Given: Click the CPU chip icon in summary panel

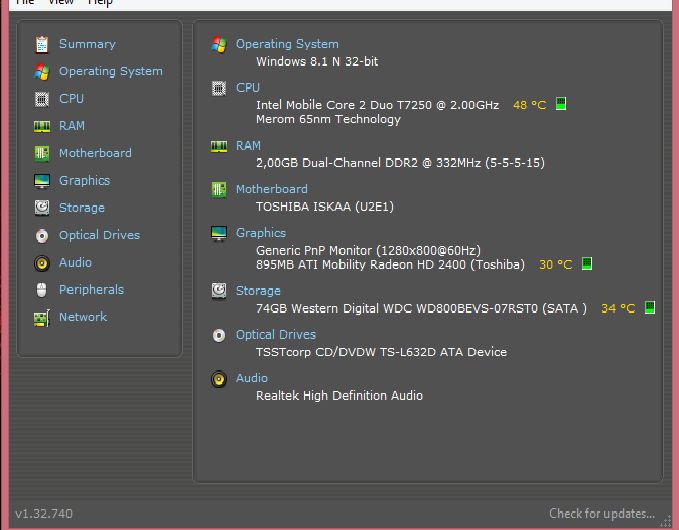Looking at the screenshot, I should click(219, 88).
